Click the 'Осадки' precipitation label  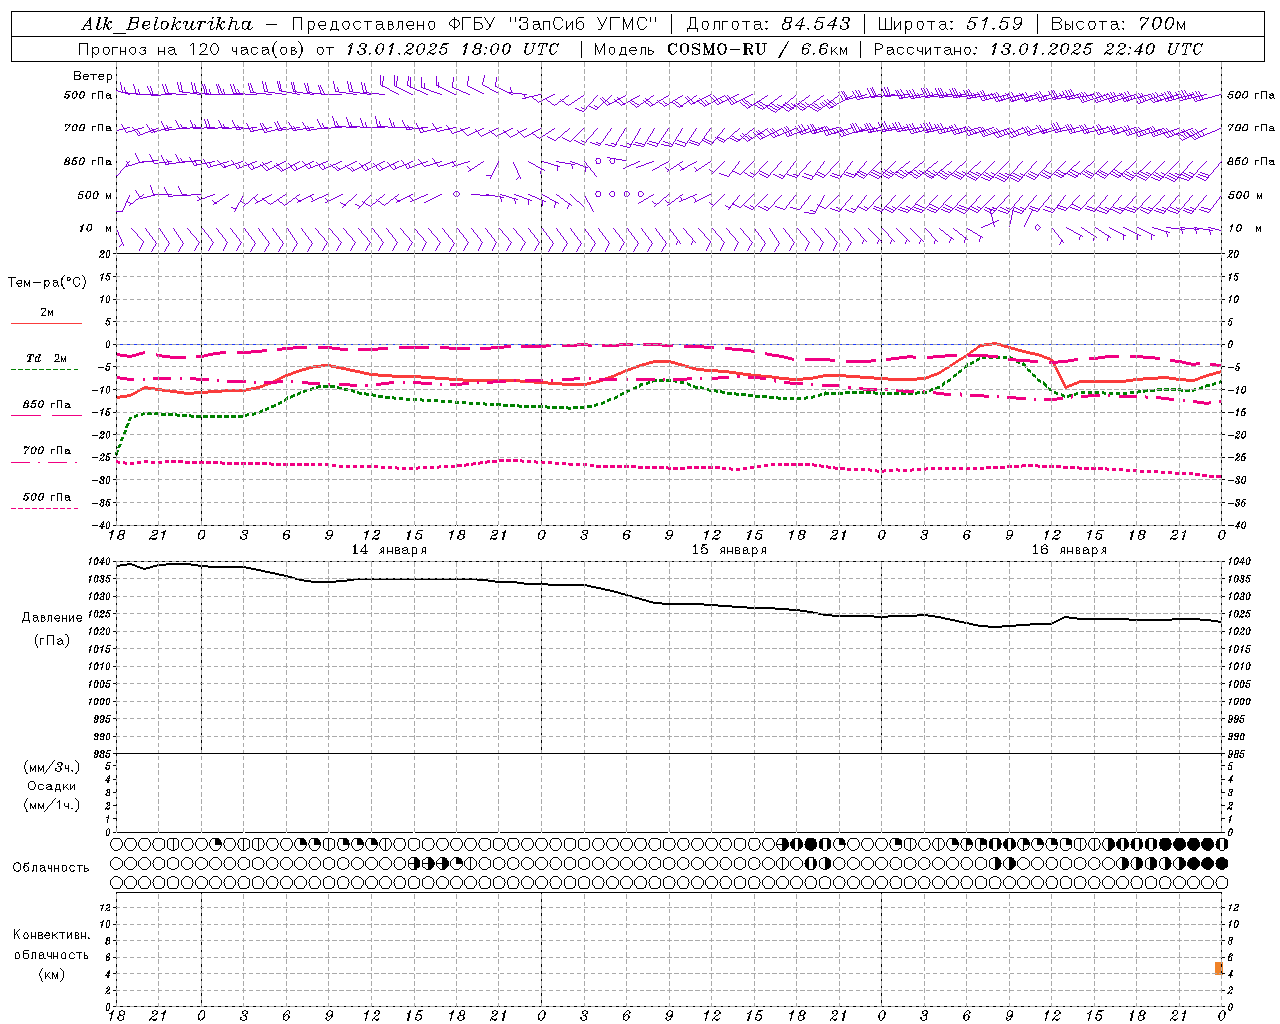[x=52, y=786]
